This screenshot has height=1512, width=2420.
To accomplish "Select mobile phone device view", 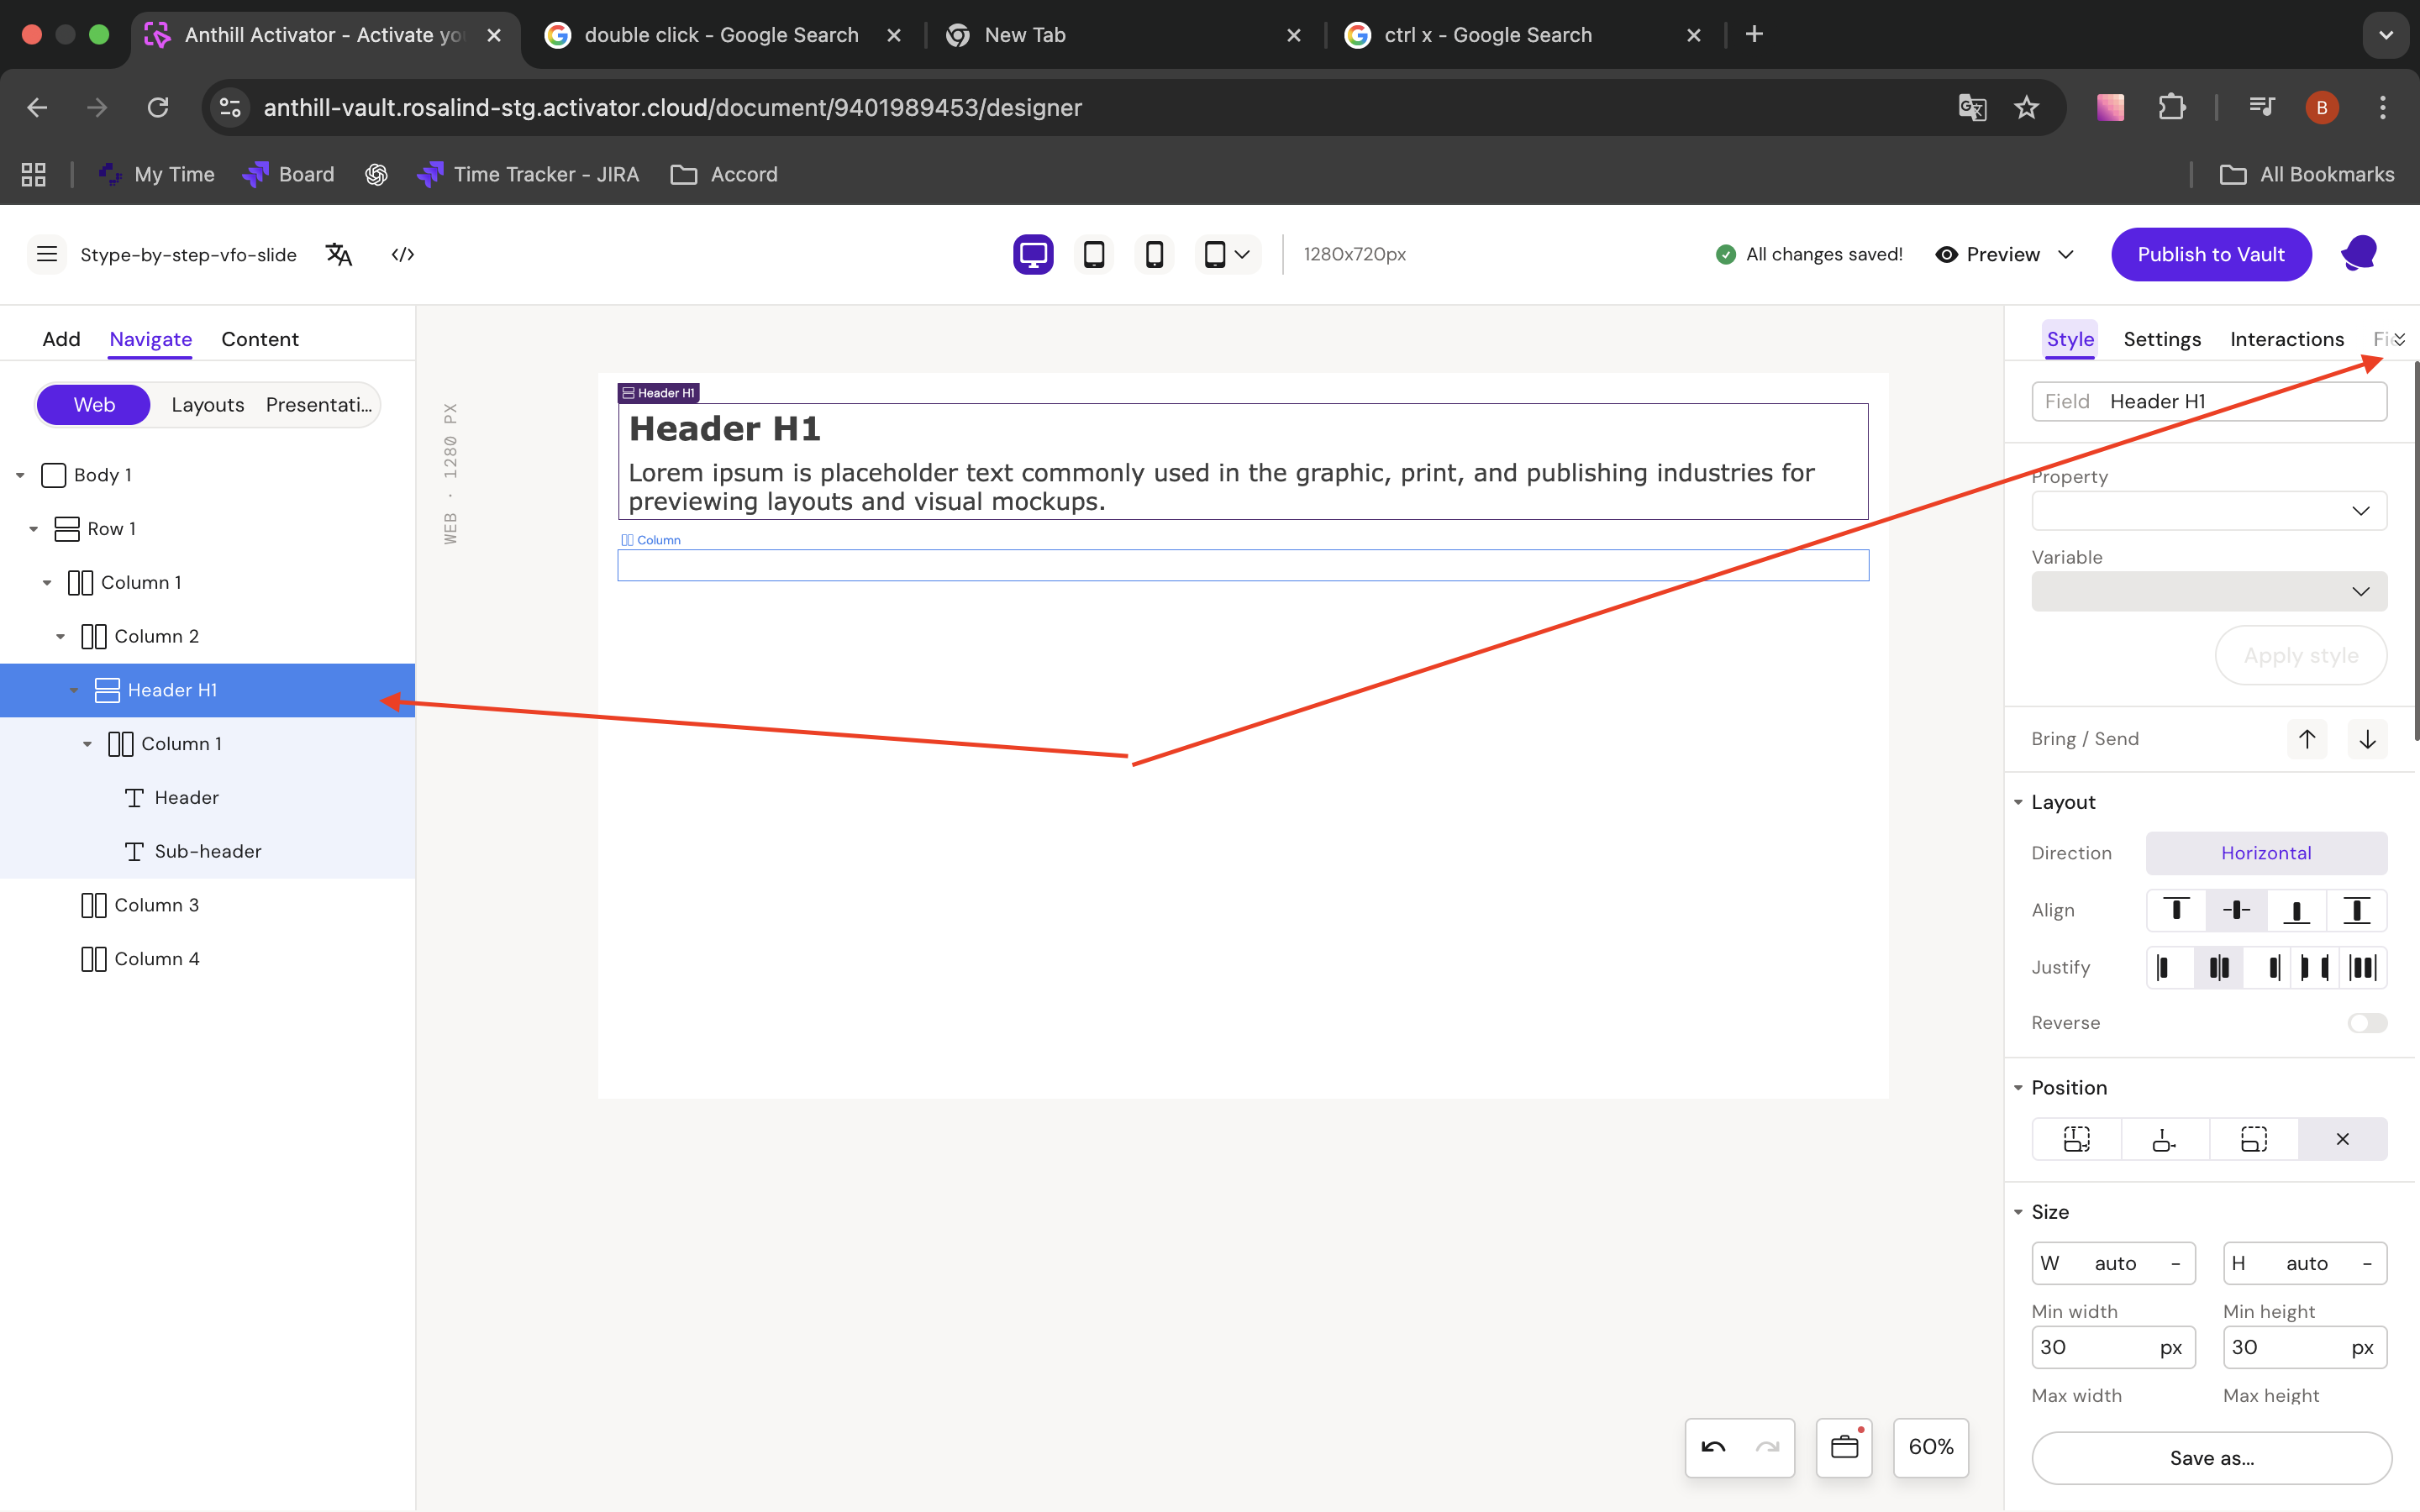I will coord(1154,254).
